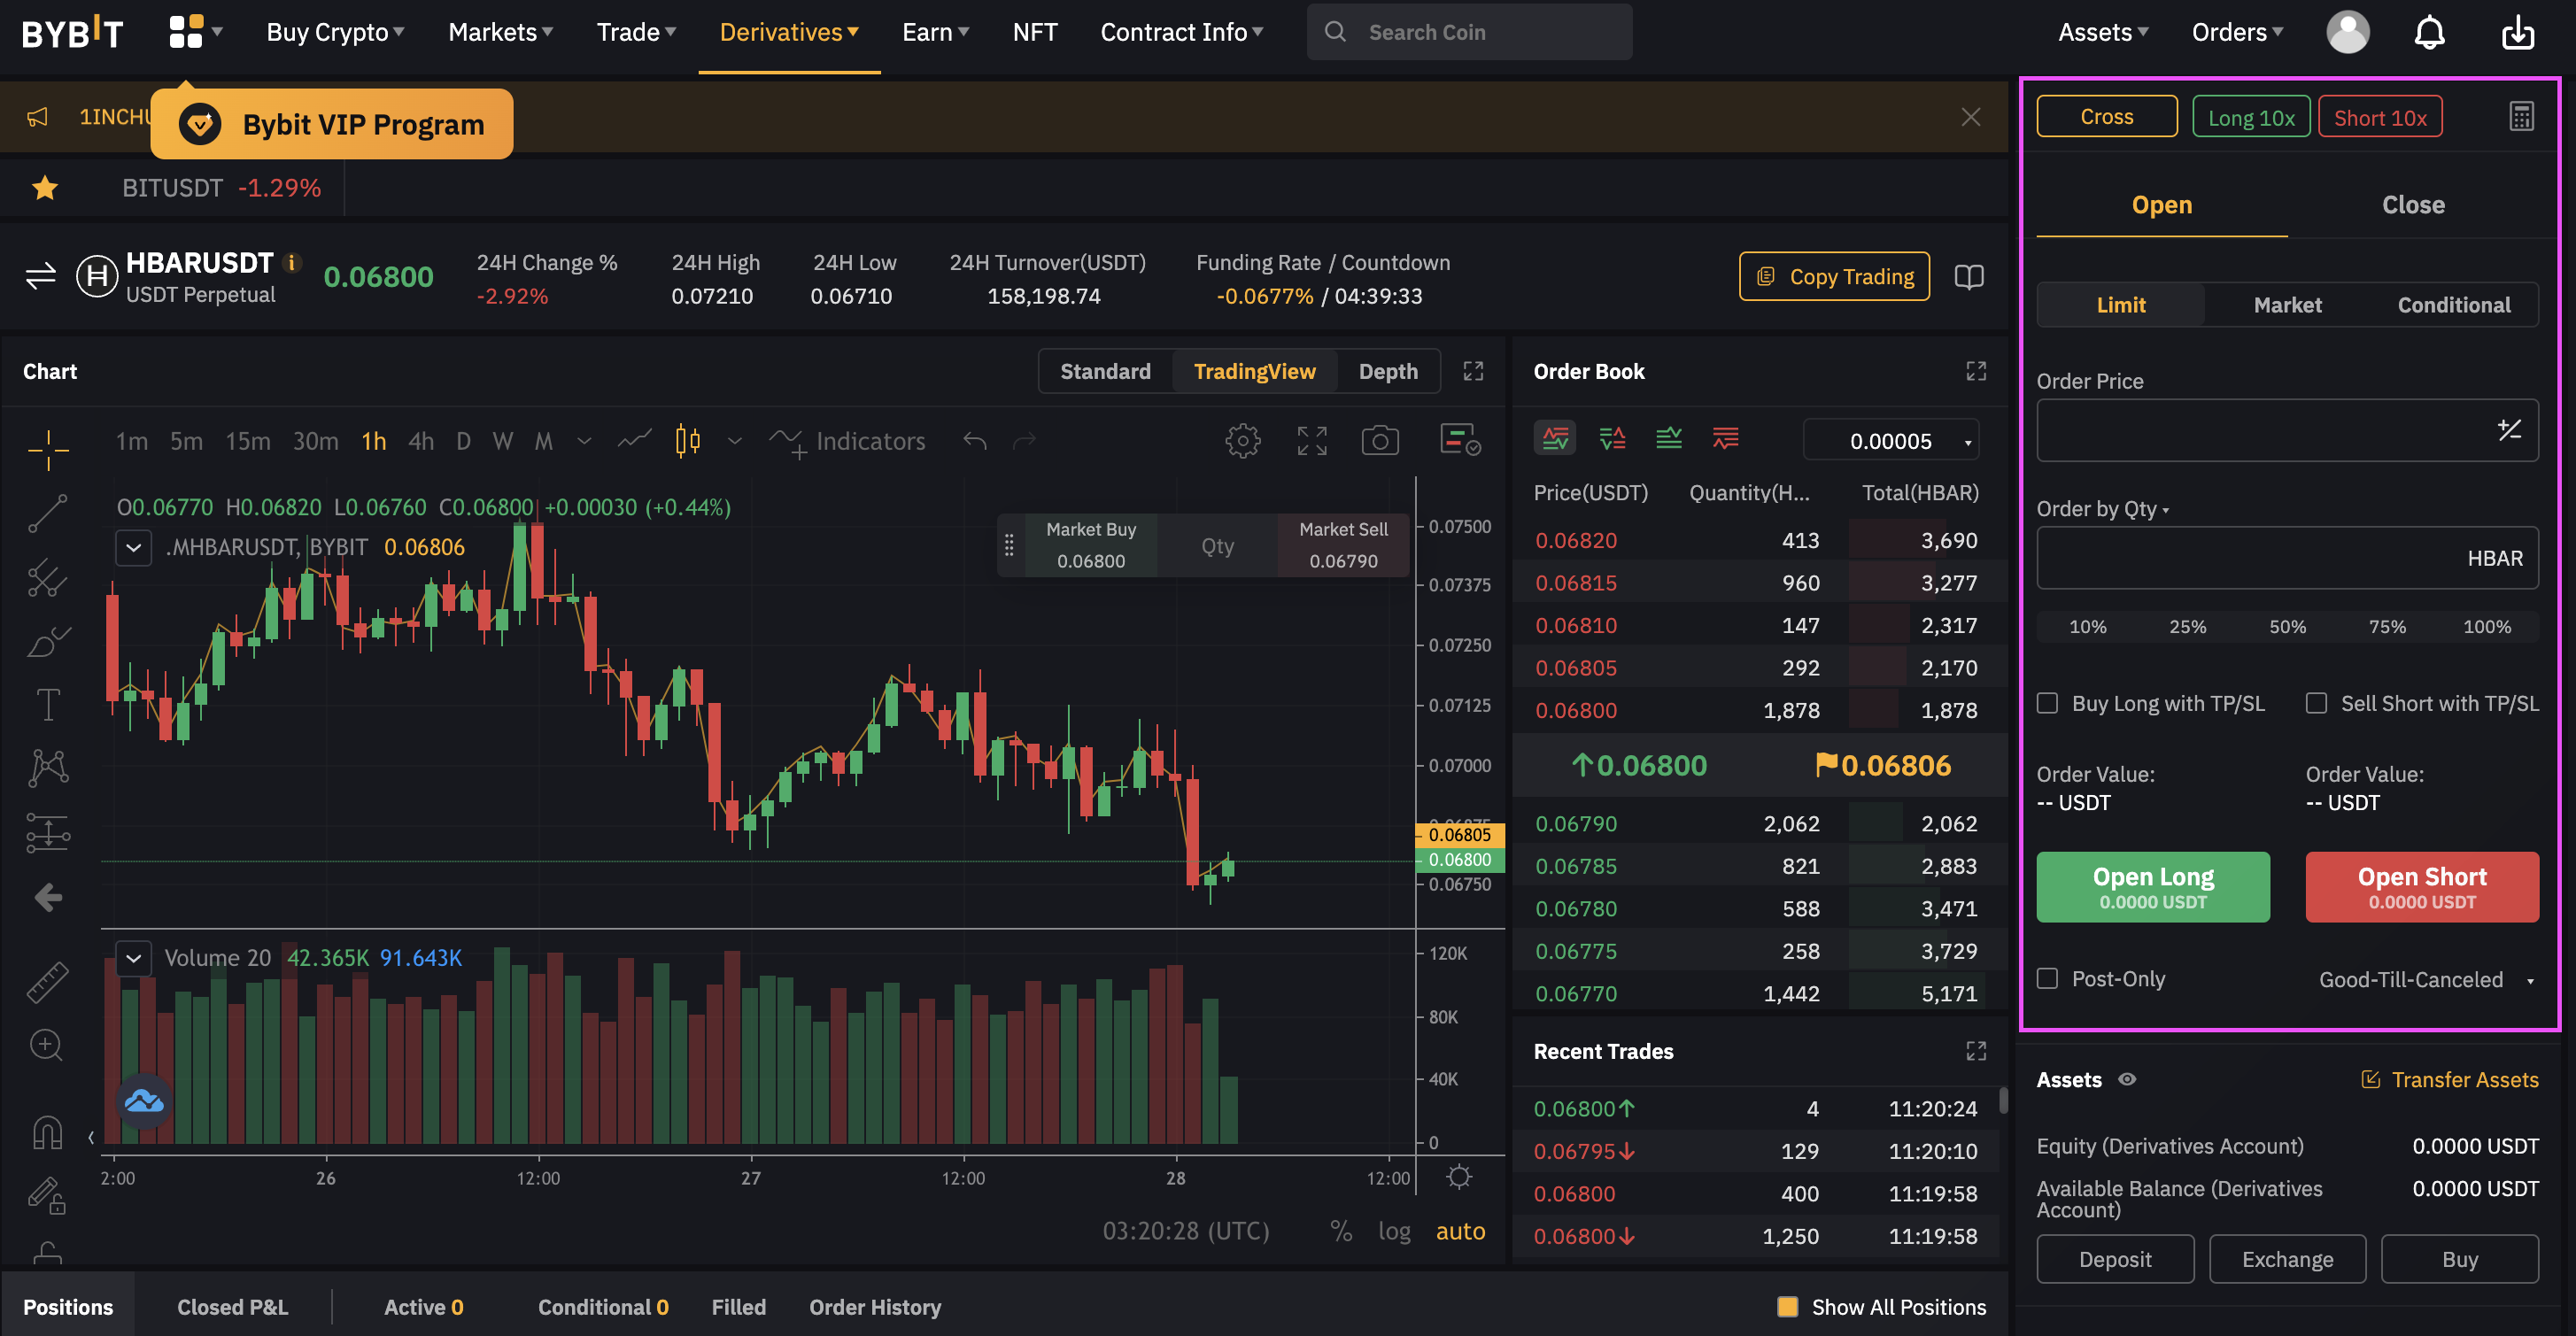Image resolution: width=2576 pixels, height=1336 pixels.
Task: Toggle percent scale on chart
Action: click(1341, 1231)
